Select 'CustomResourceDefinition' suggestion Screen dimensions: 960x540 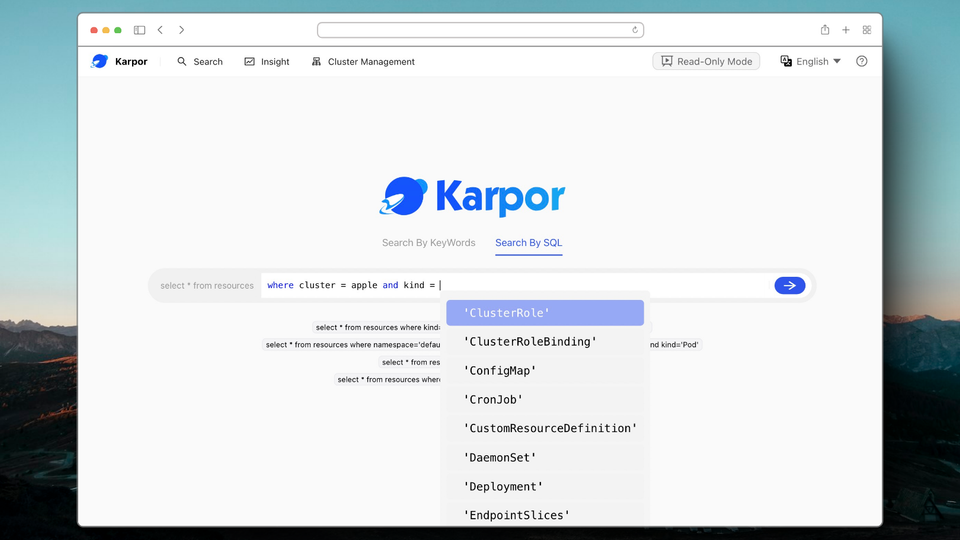[545, 428]
